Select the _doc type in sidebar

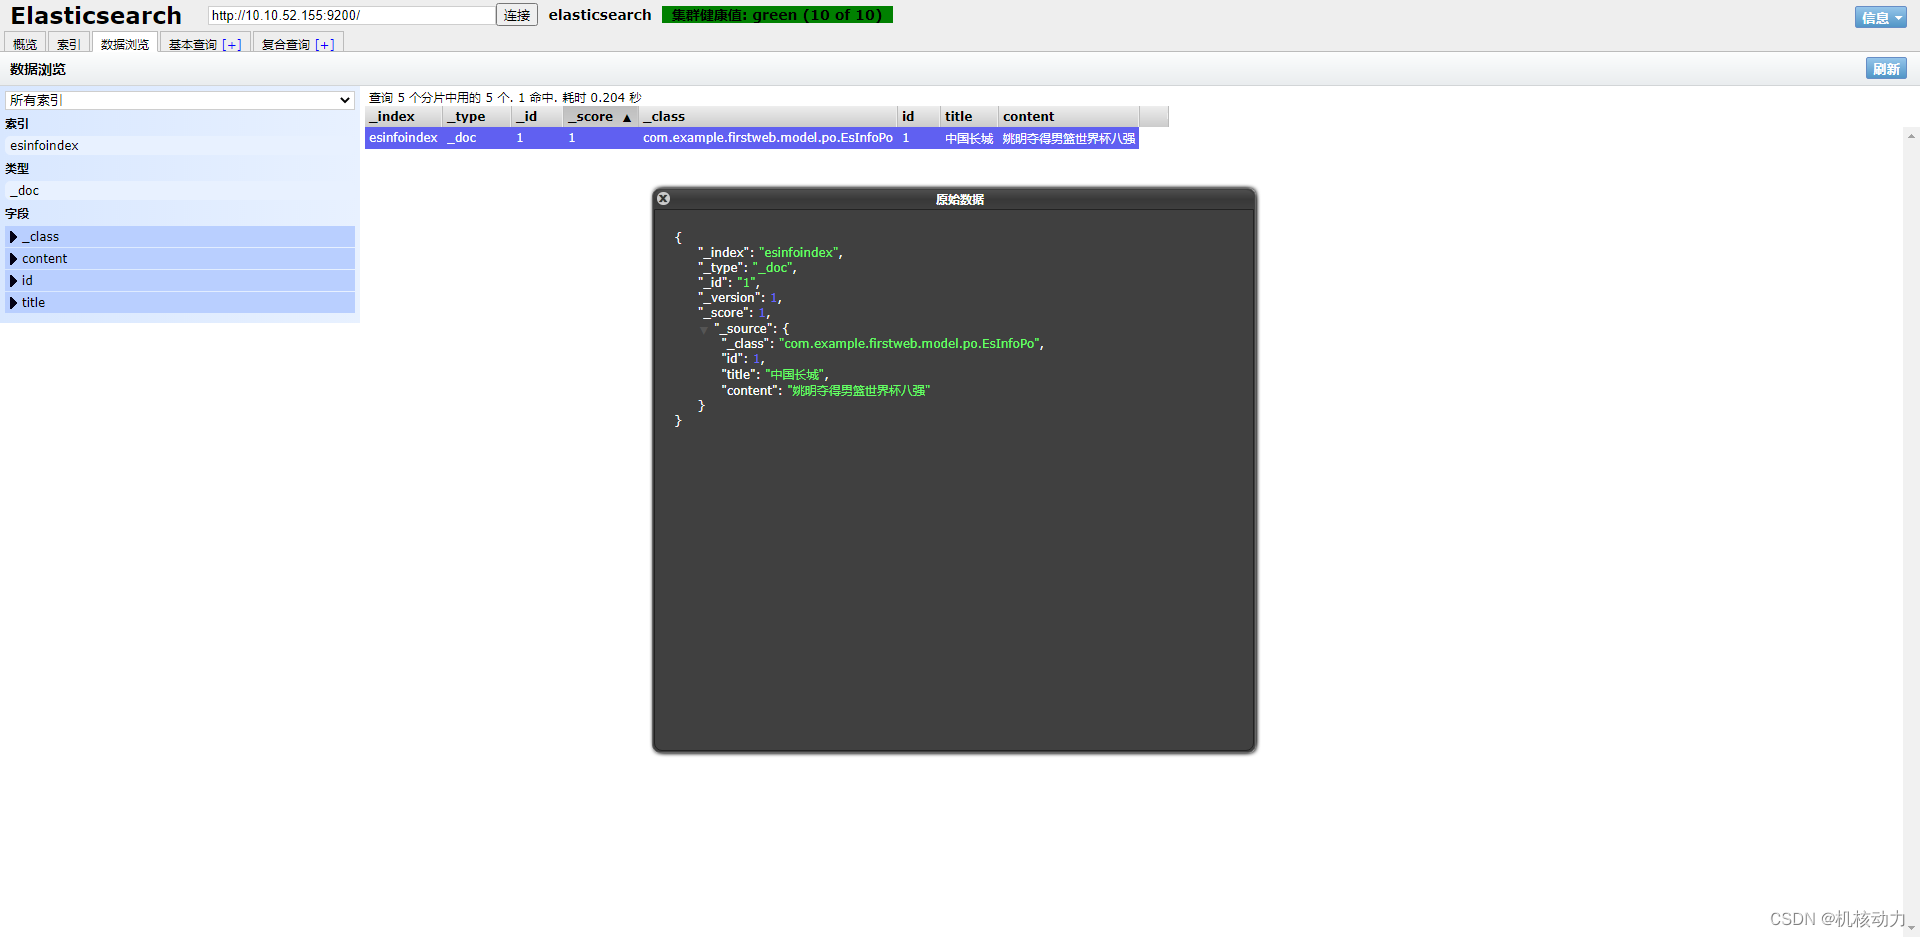[180, 191]
